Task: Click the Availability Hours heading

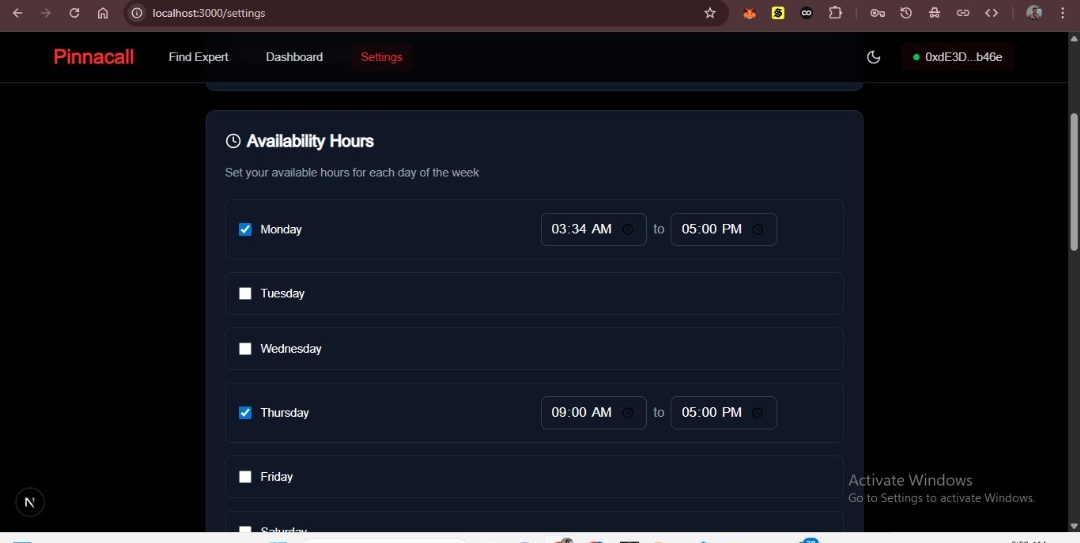Action: [310, 141]
